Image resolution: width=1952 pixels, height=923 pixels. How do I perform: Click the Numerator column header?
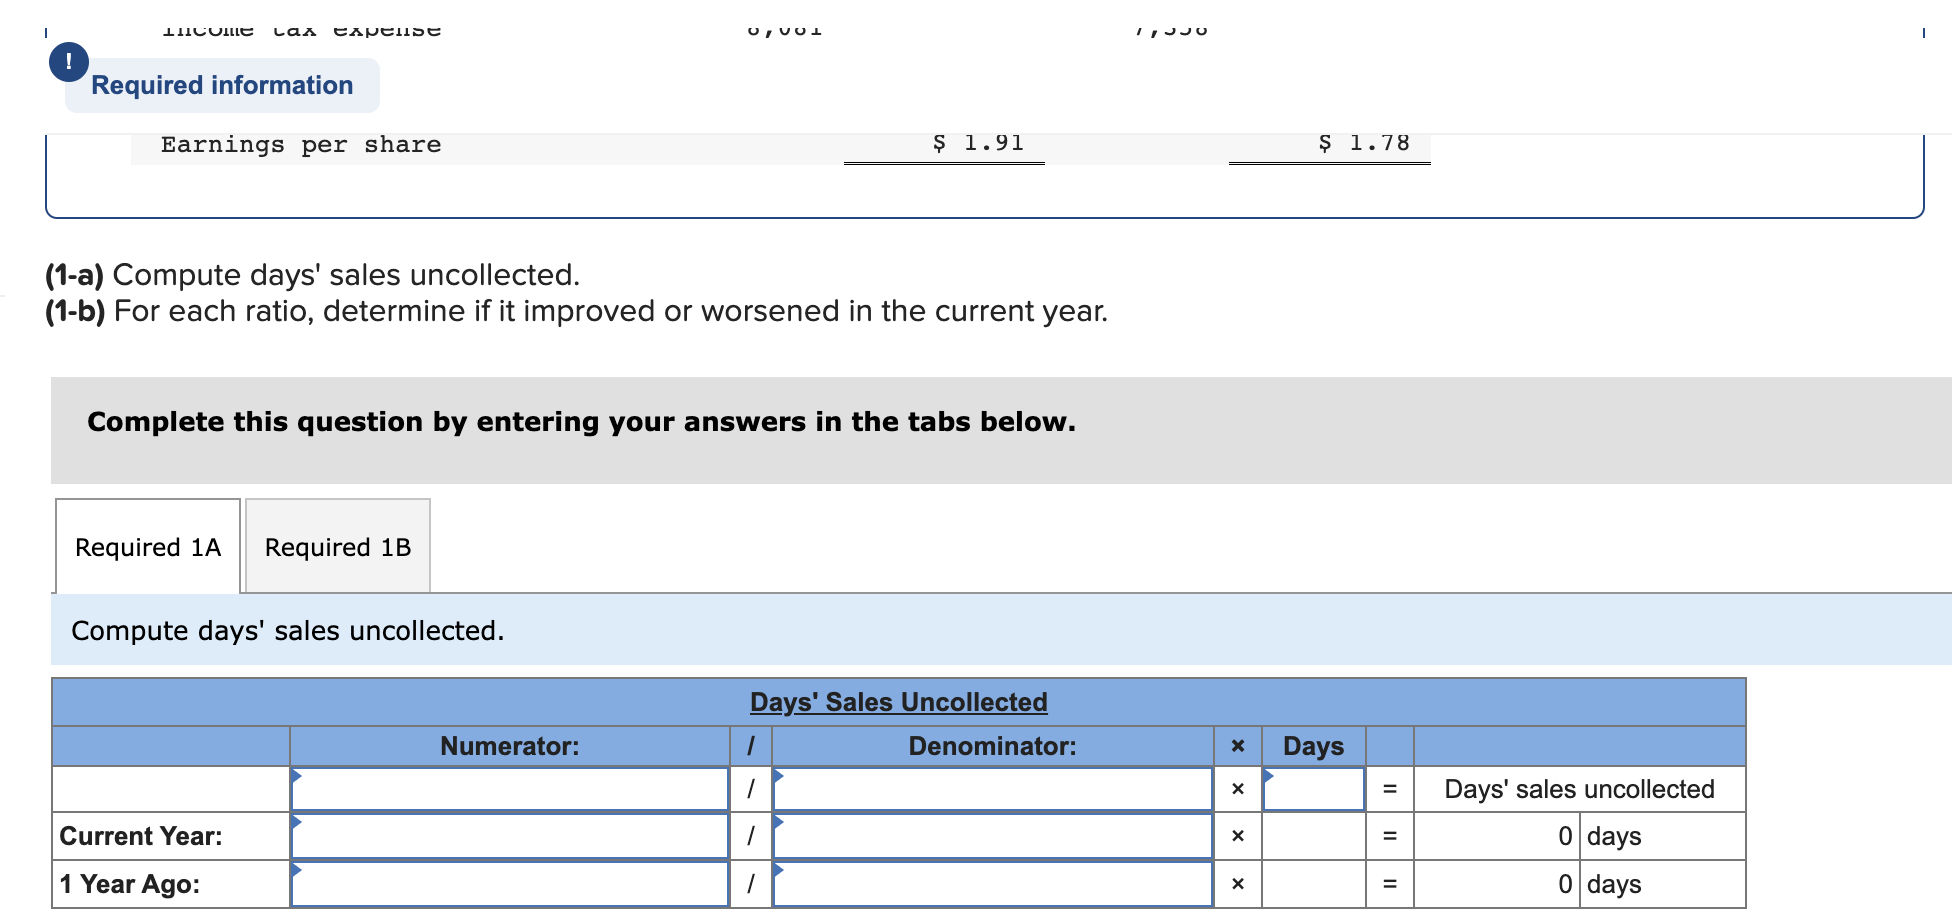(x=510, y=746)
